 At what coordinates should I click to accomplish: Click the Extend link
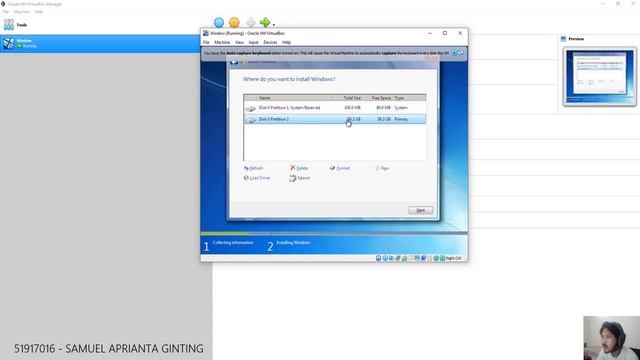tap(300, 178)
